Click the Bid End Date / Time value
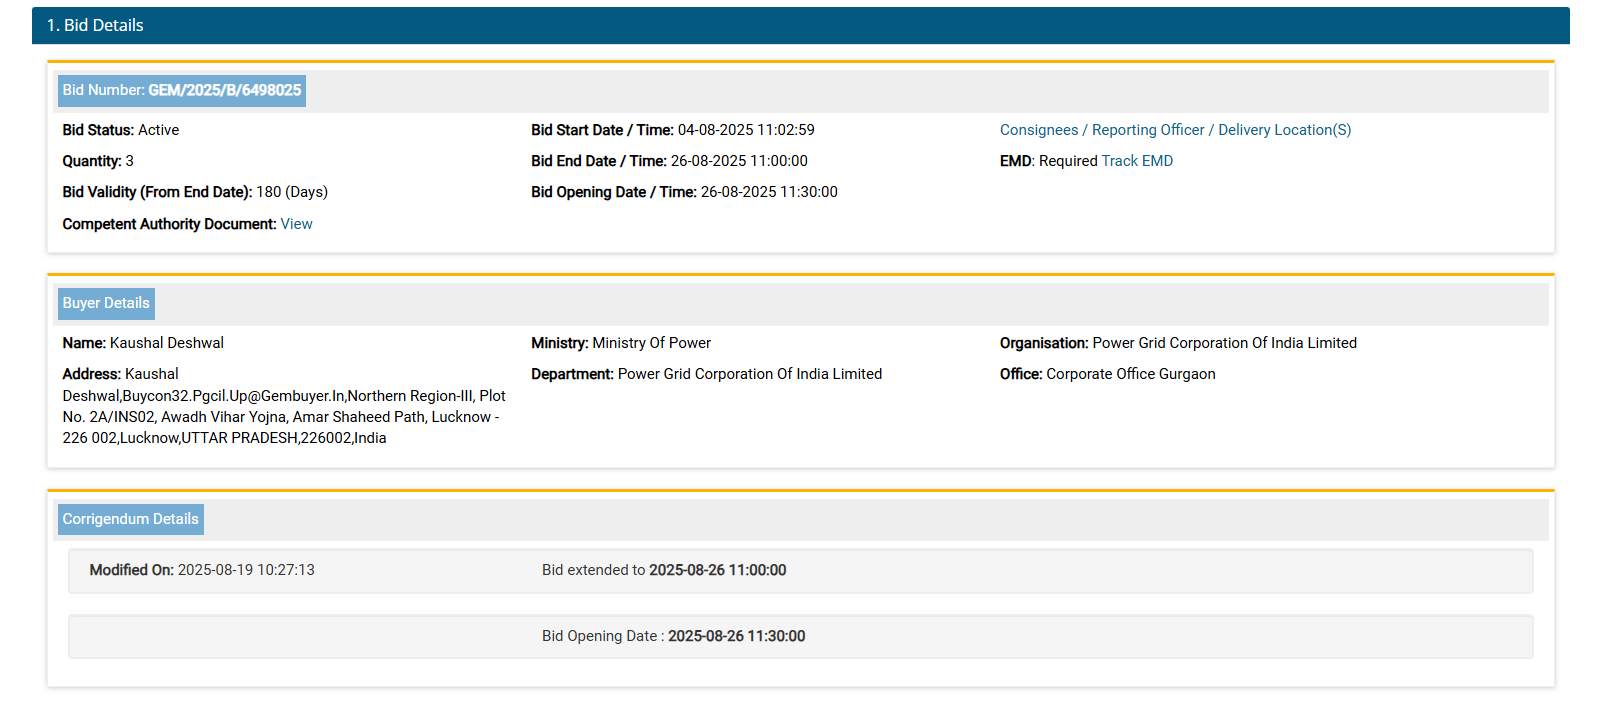Image resolution: width=1615 pixels, height=704 pixels. pyautogui.click(x=738, y=161)
